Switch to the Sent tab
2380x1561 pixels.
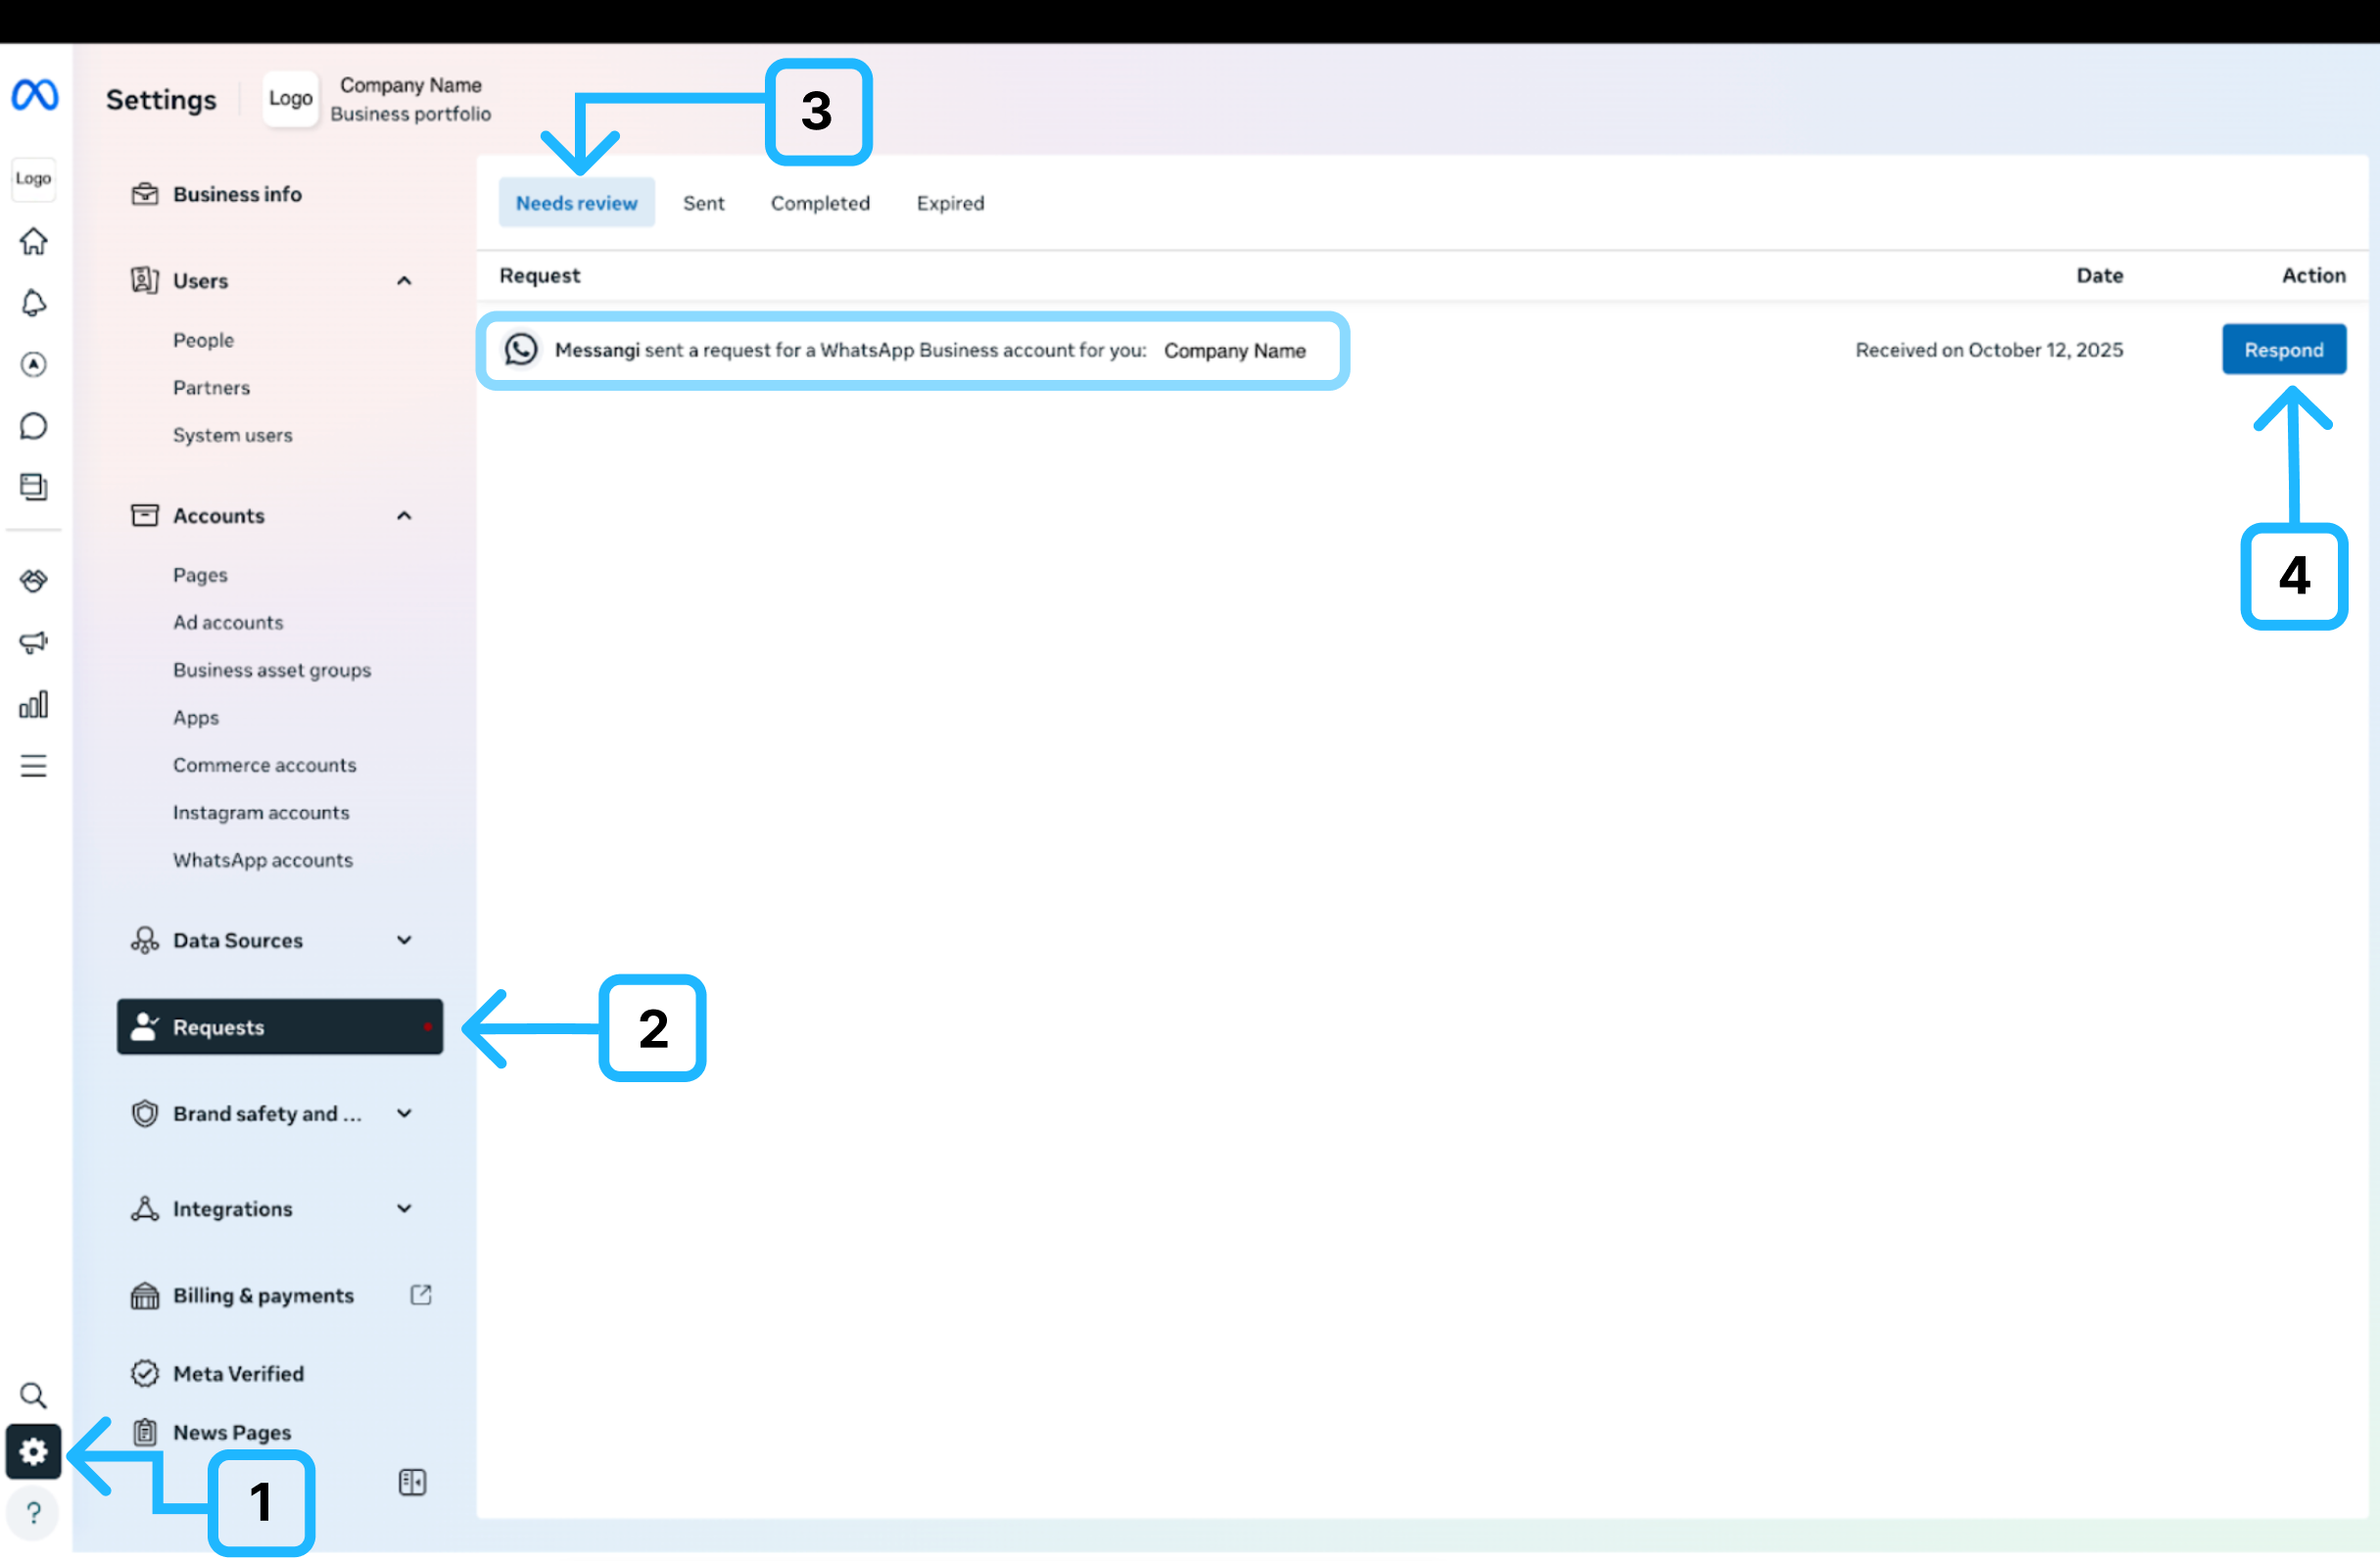click(703, 203)
